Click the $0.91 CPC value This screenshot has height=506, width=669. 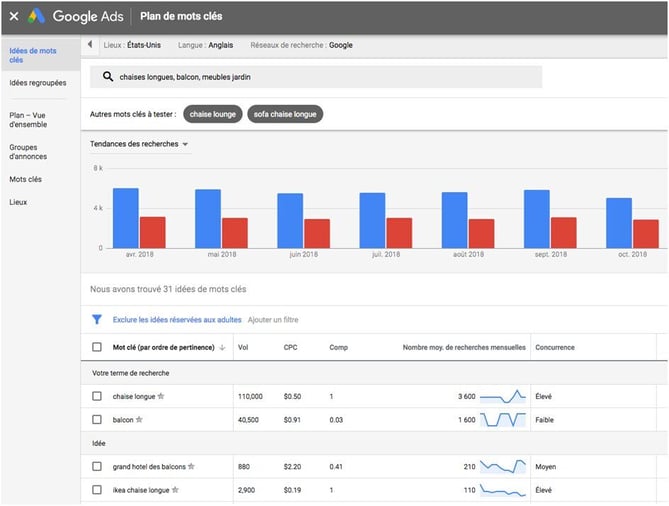(x=292, y=420)
